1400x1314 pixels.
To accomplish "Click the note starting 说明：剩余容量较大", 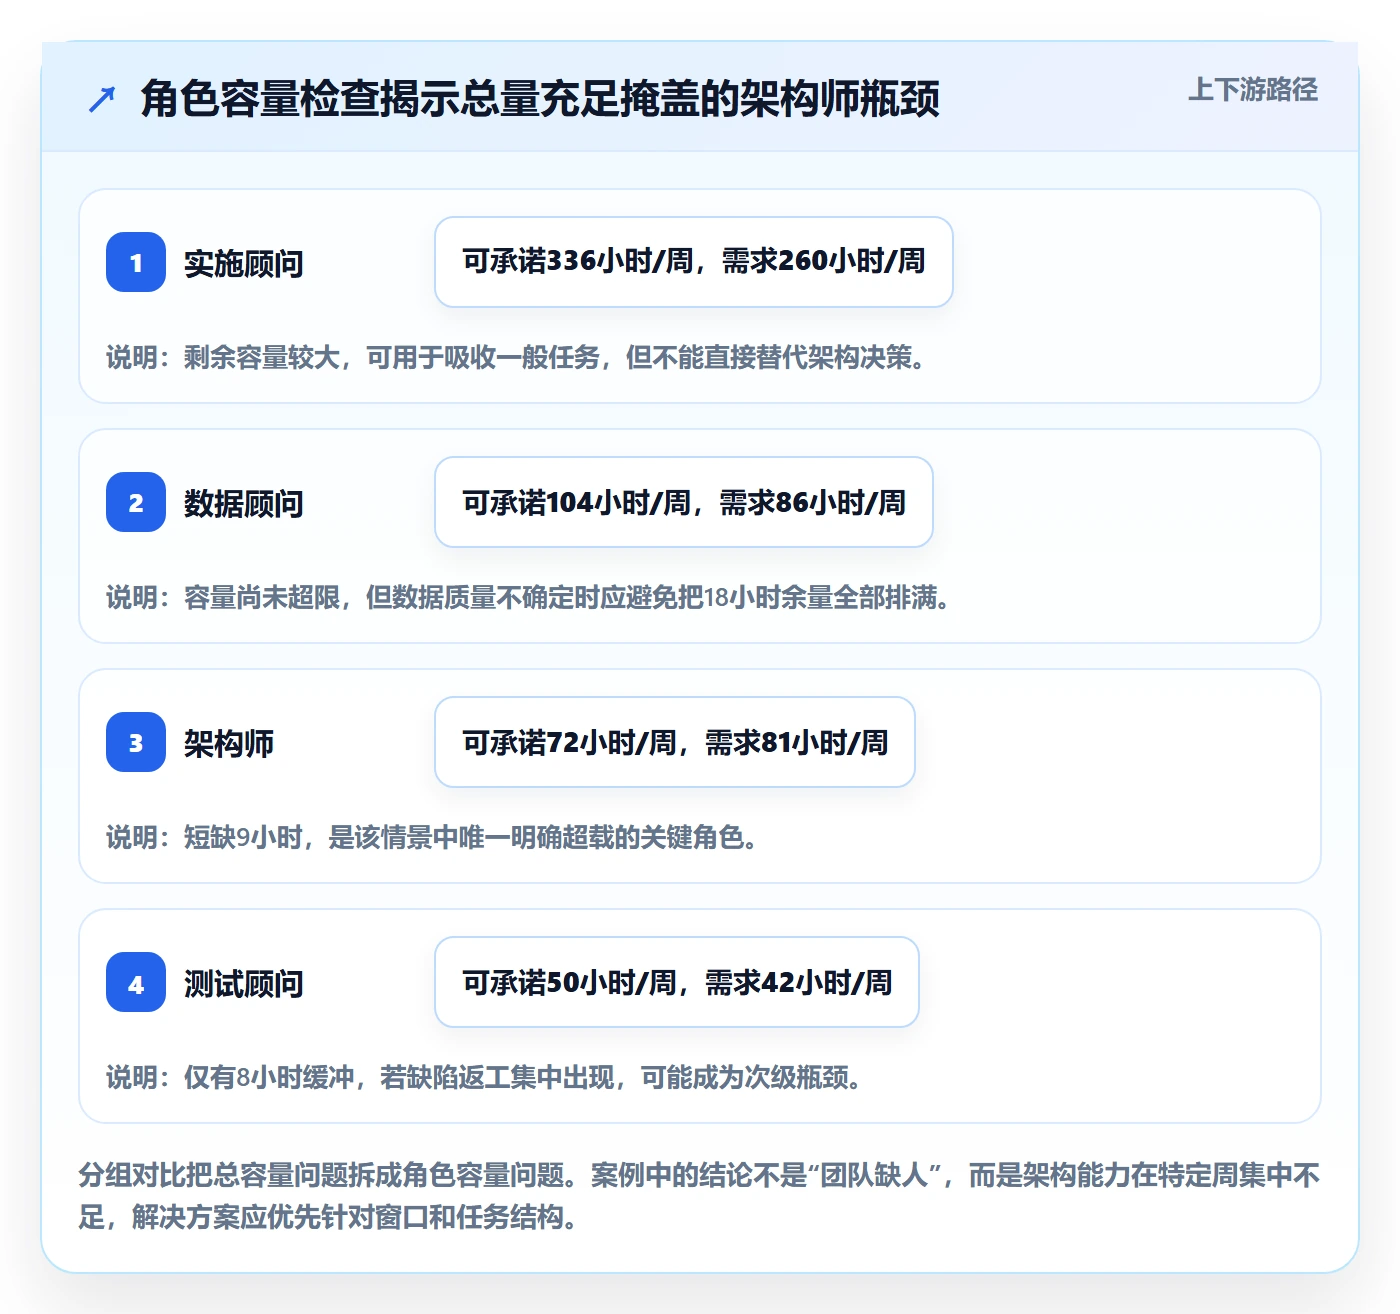I will pyautogui.click(x=516, y=357).
